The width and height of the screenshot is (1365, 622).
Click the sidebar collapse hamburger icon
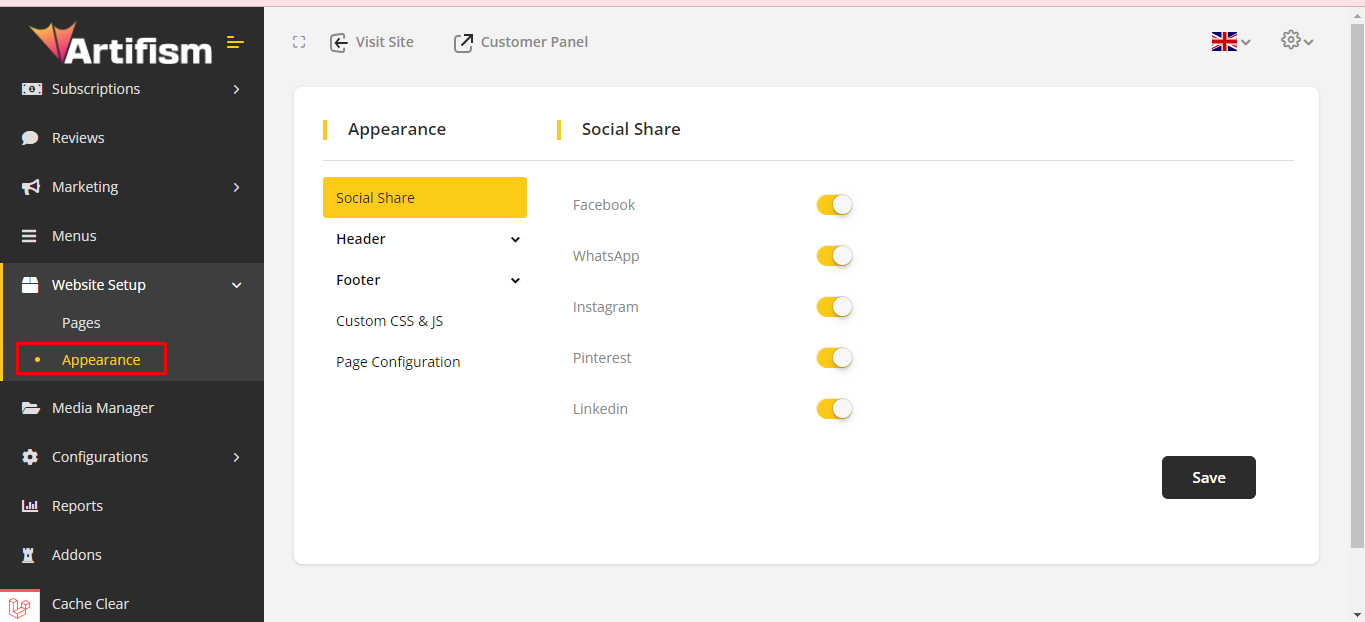coord(235,42)
